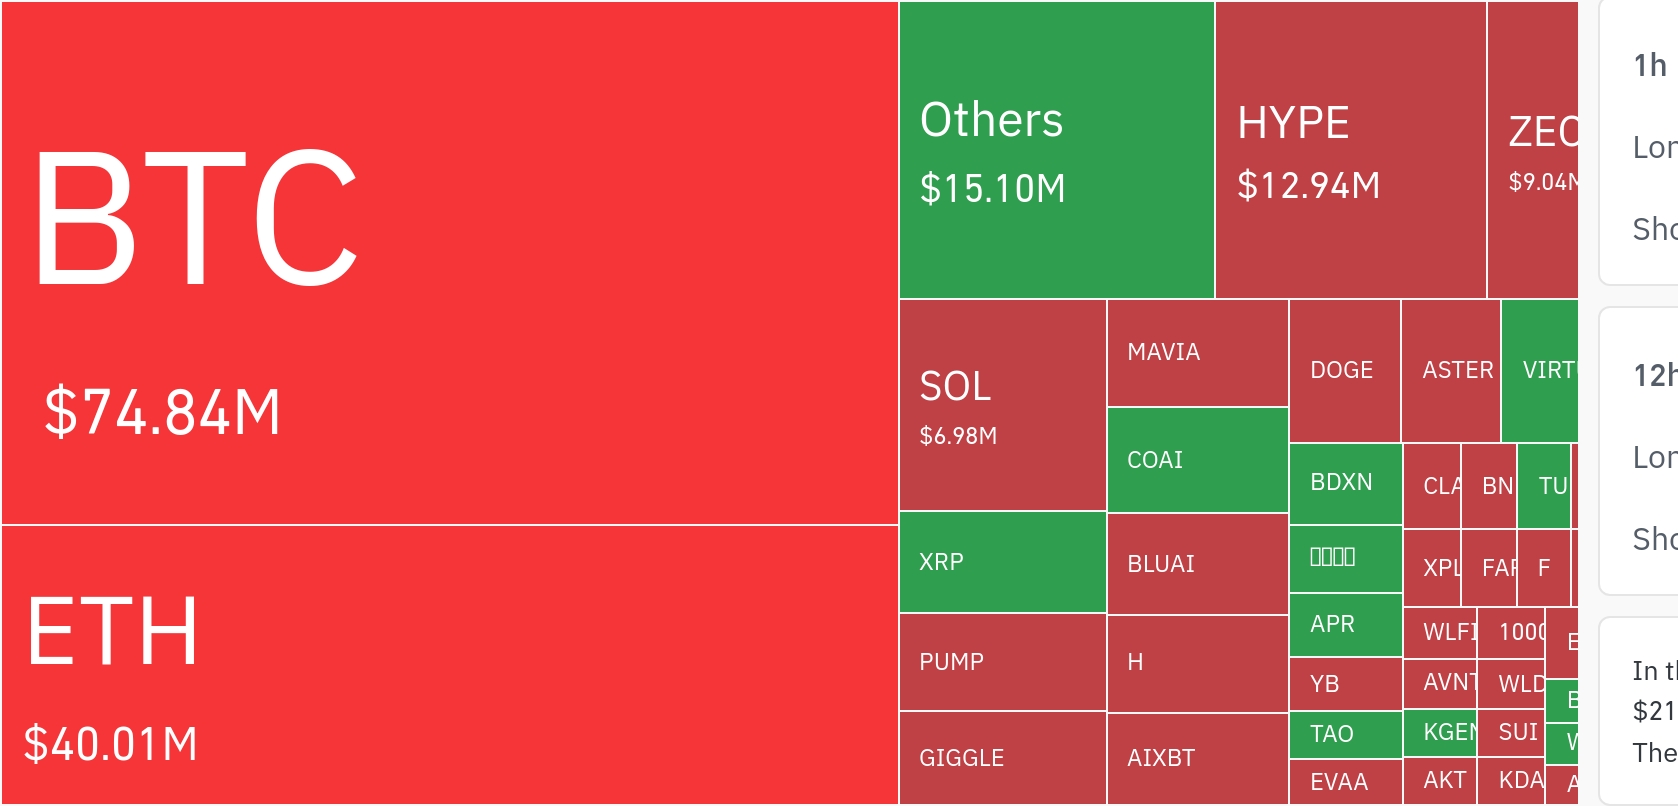Select the ETH $40.01M tile
1678x806 pixels.
click(x=450, y=664)
